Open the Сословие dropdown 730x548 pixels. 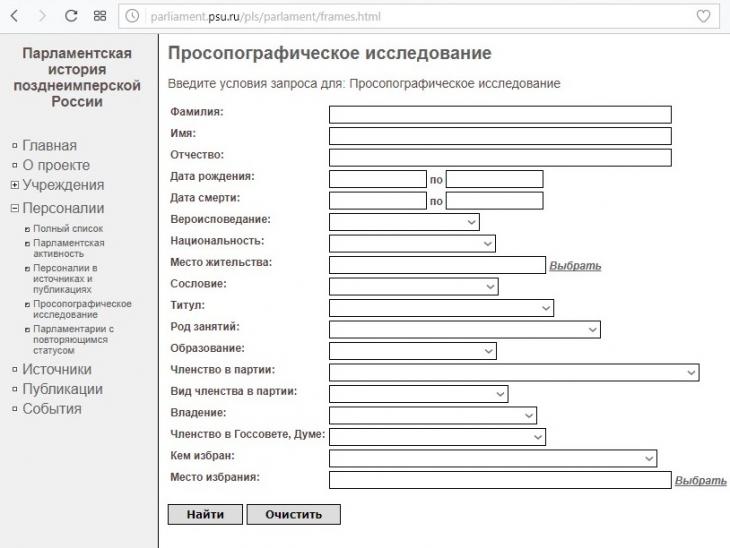tap(413, 286)
